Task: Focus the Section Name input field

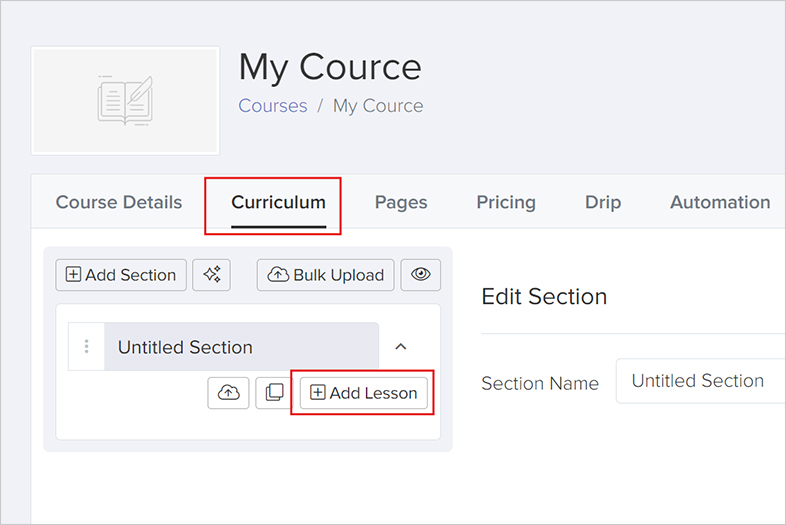Action: 700,381
